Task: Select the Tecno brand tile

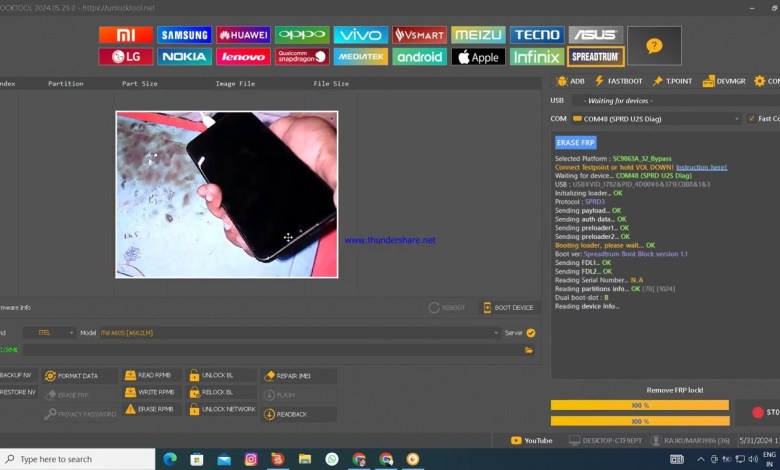Action: 537,35
